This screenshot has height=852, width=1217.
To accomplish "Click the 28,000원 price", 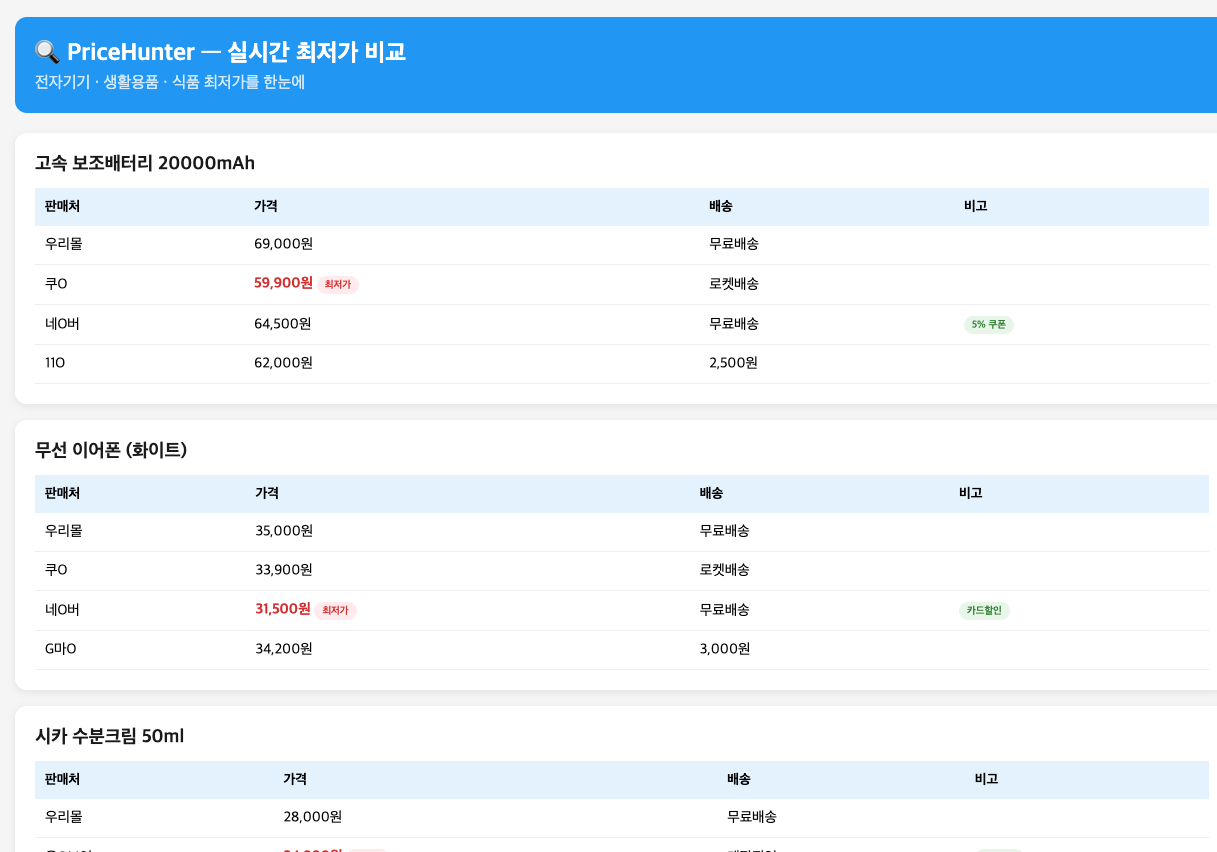I will click(x=313, y=817).
